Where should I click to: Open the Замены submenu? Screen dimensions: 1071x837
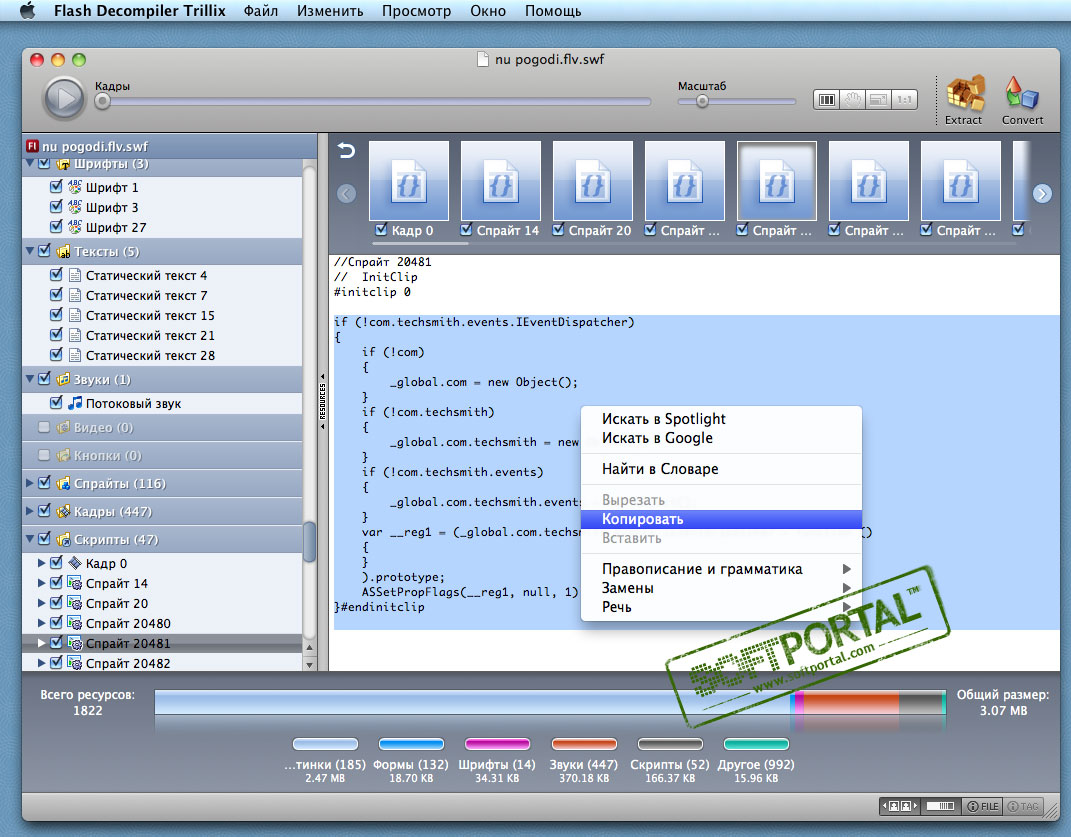(721, 588)
